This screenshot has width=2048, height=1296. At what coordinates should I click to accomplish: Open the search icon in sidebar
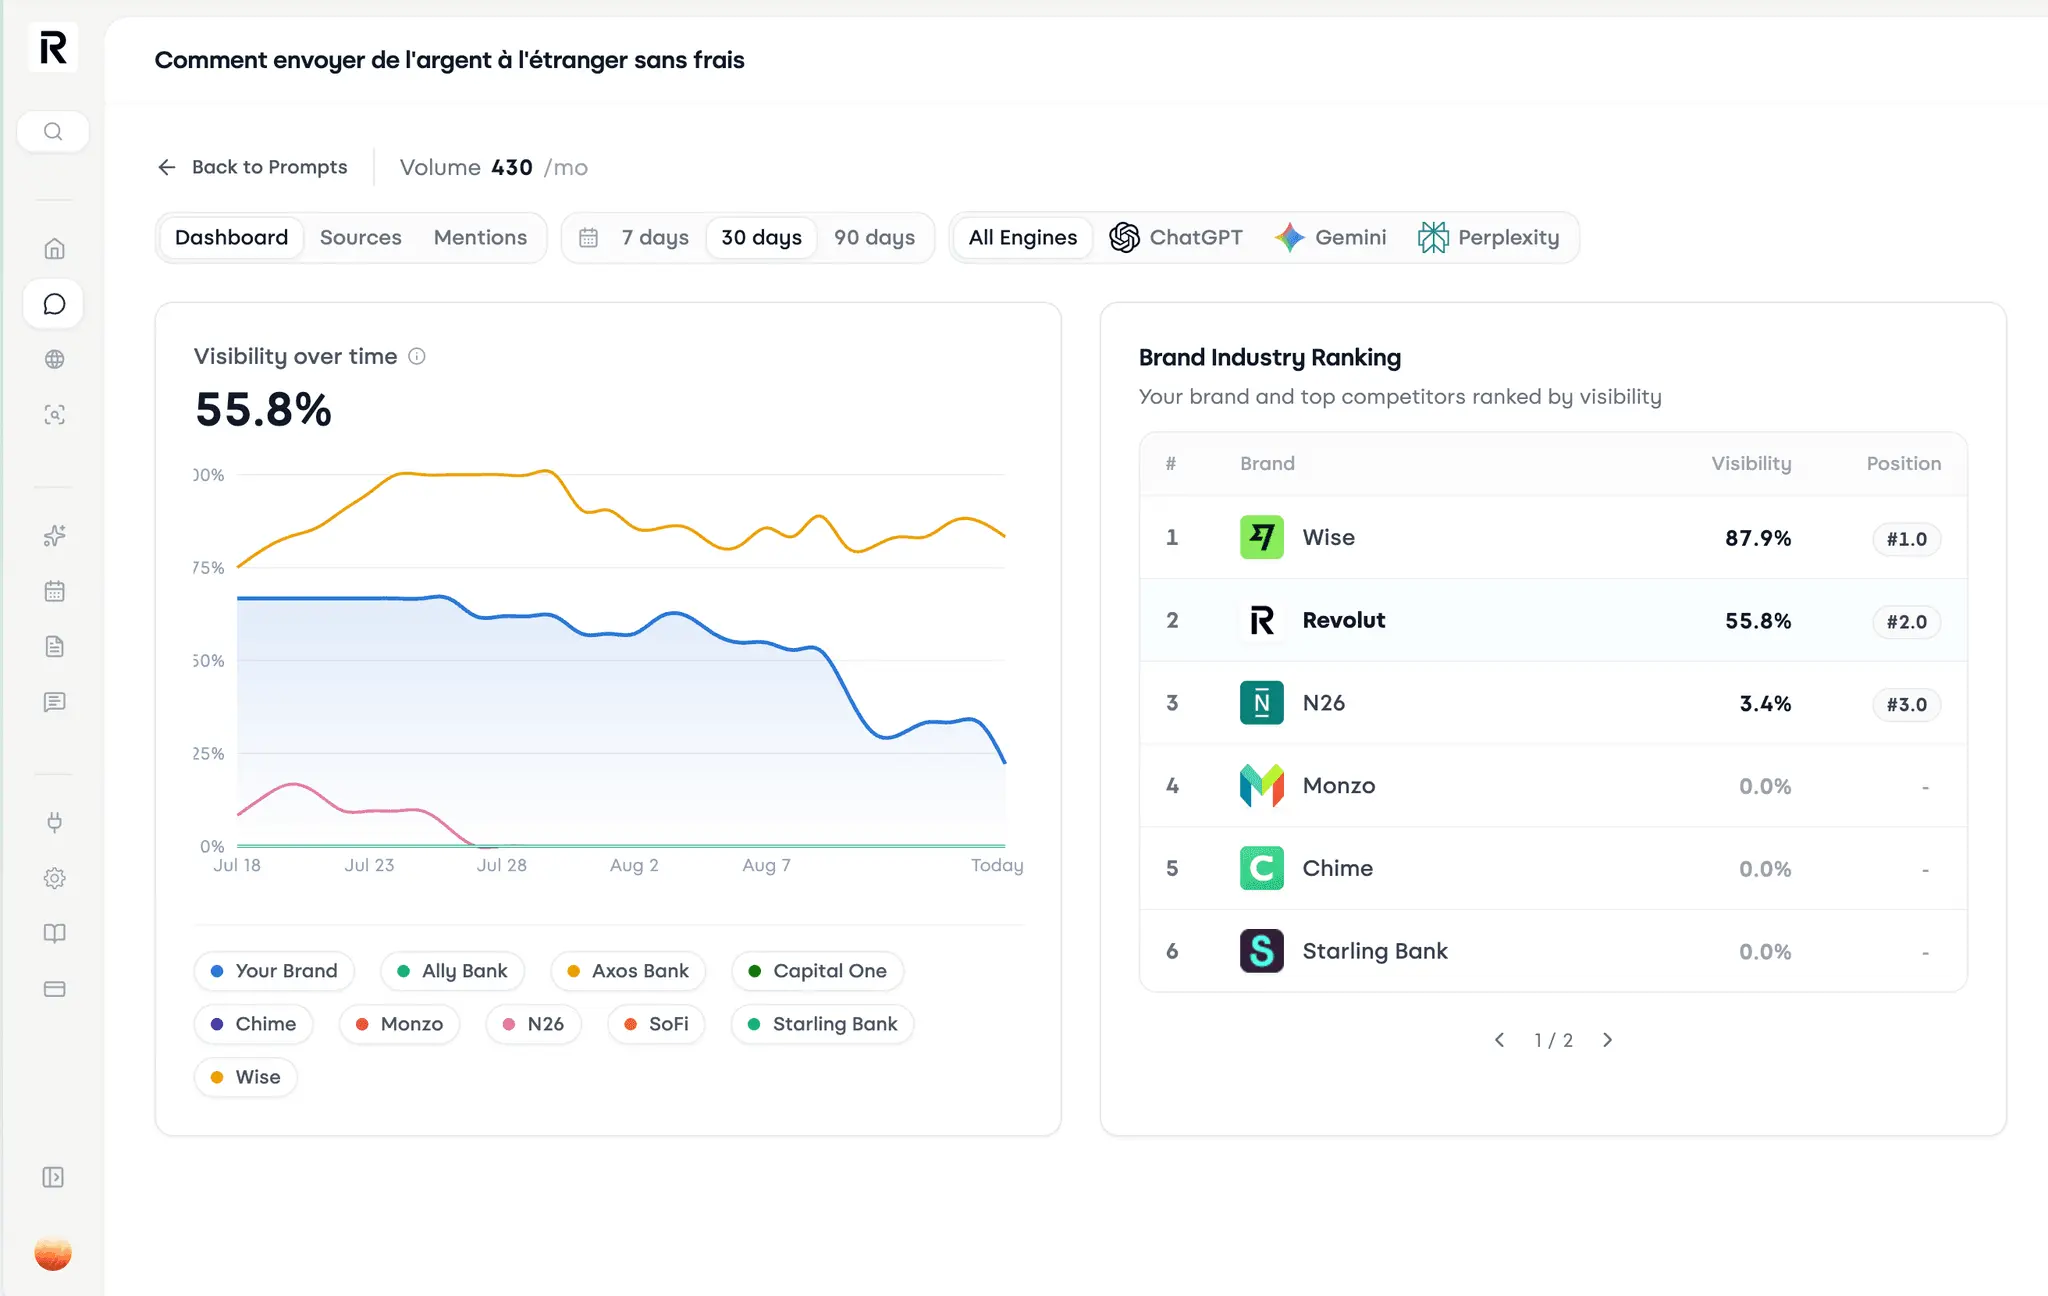pyautogui.click(x=53, y=131)
